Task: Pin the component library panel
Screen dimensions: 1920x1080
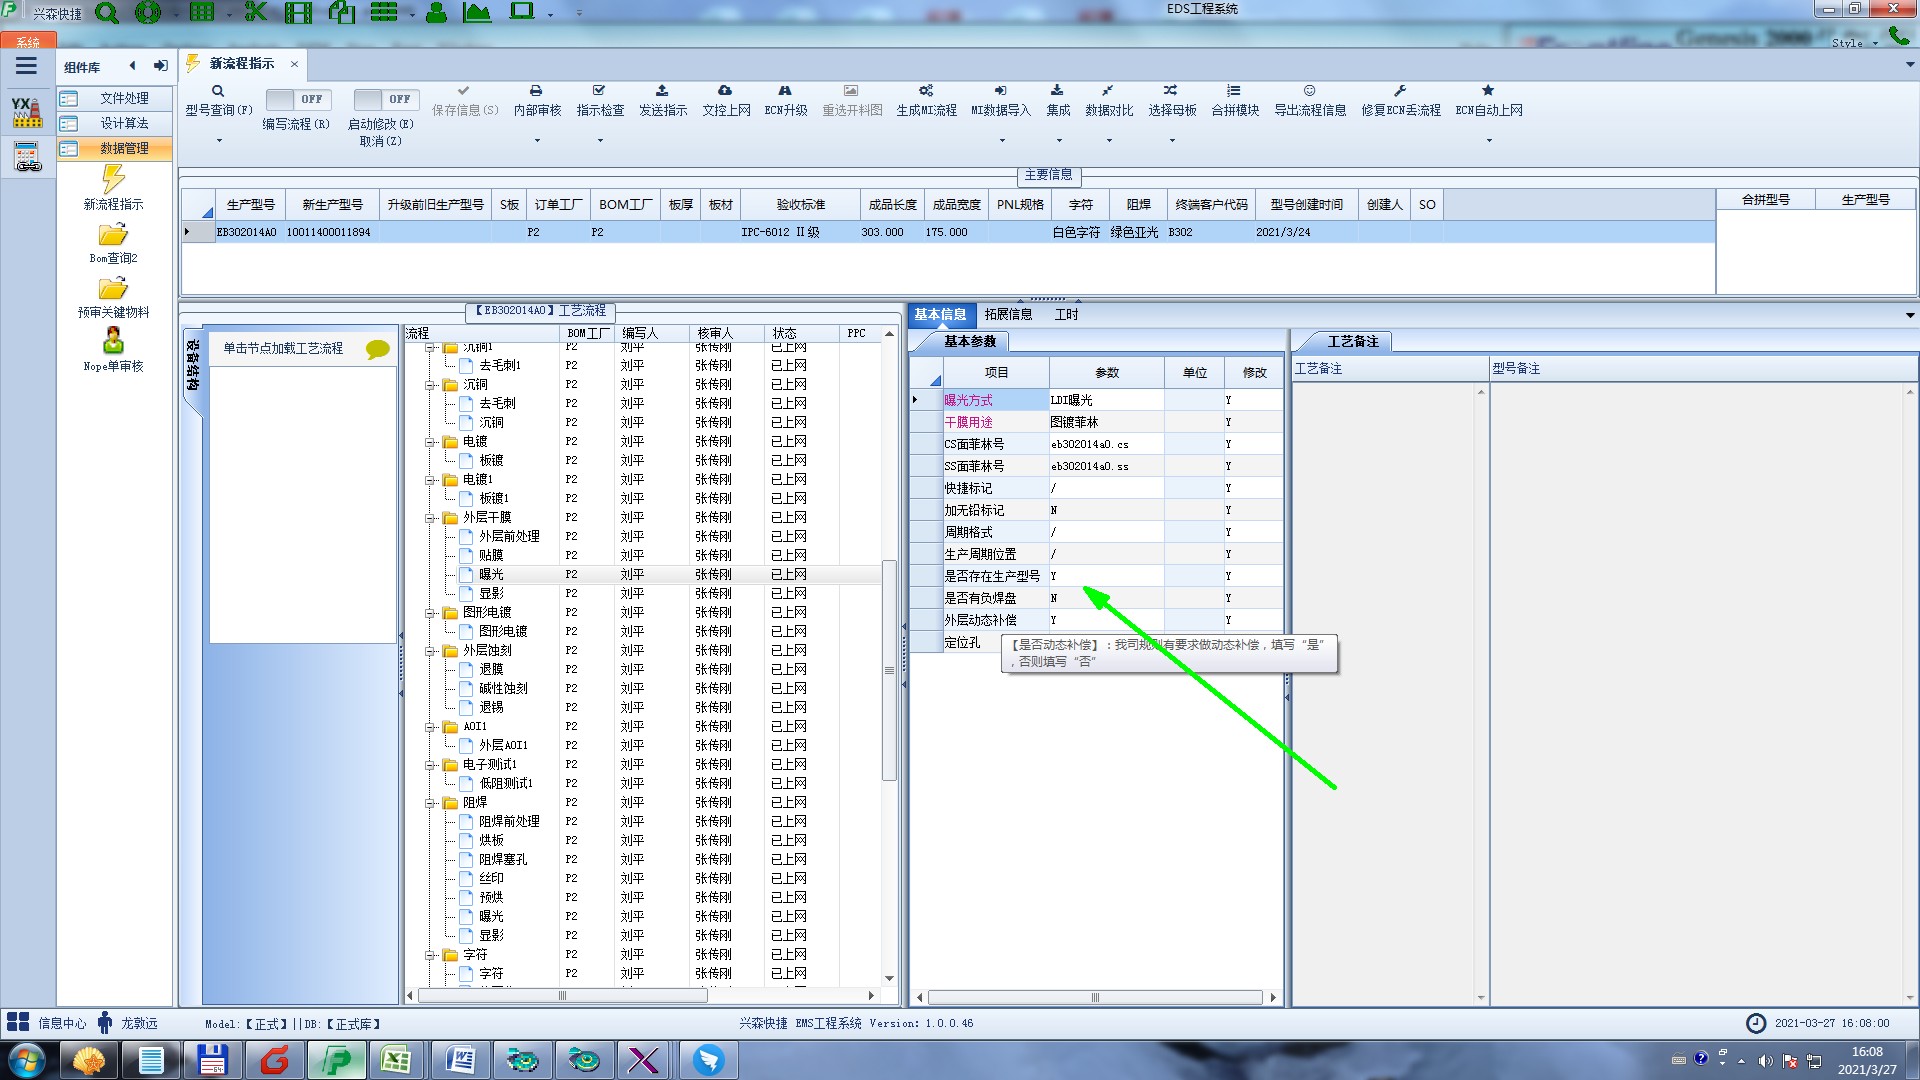Action: pyautogui.click(x=160, y=66)
